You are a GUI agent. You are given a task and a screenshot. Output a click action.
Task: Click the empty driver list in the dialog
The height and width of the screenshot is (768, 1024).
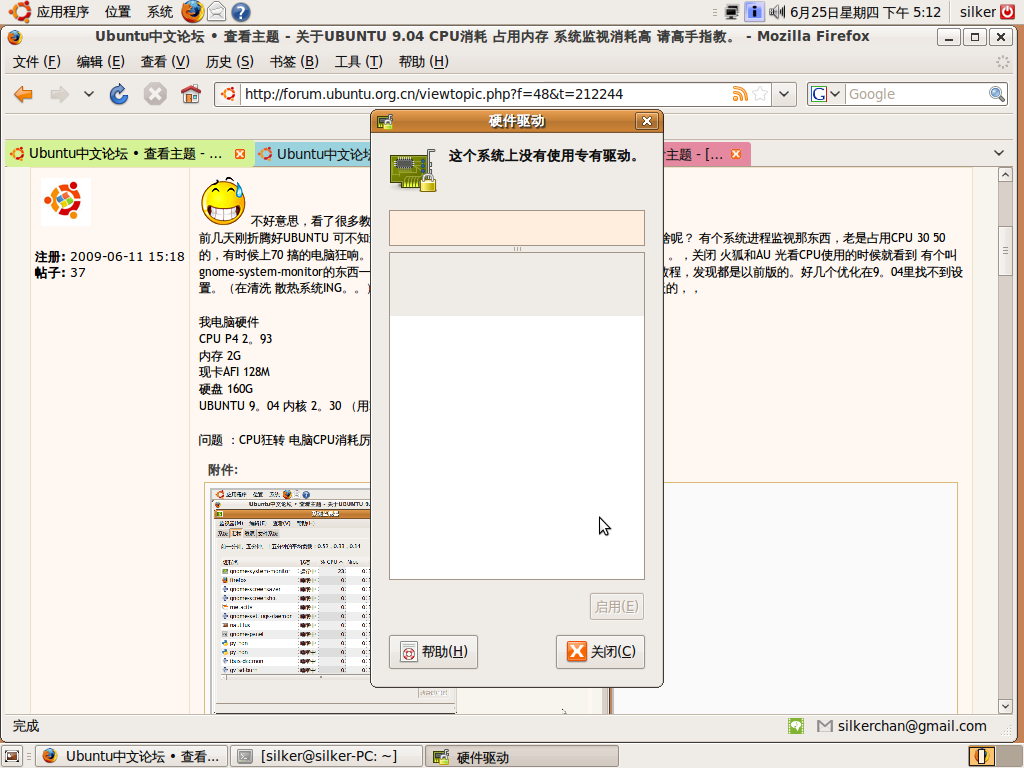(517, 416)
